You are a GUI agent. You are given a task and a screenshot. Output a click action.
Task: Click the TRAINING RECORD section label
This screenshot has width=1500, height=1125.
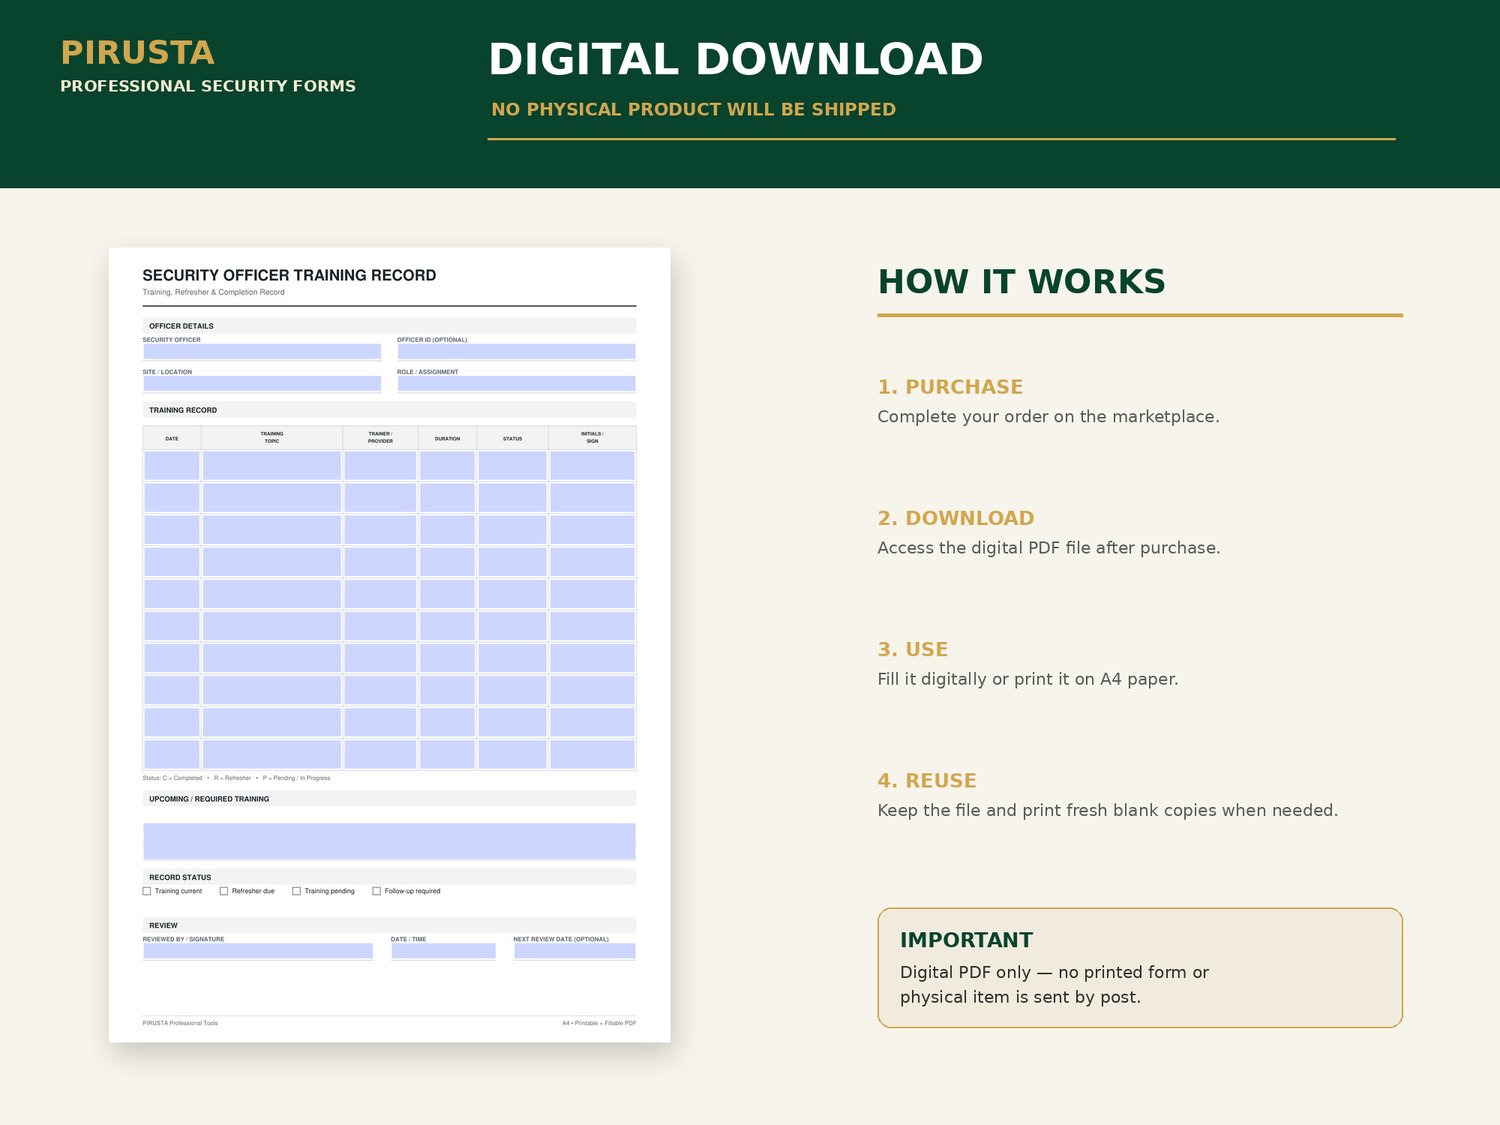tap(183, 410)
